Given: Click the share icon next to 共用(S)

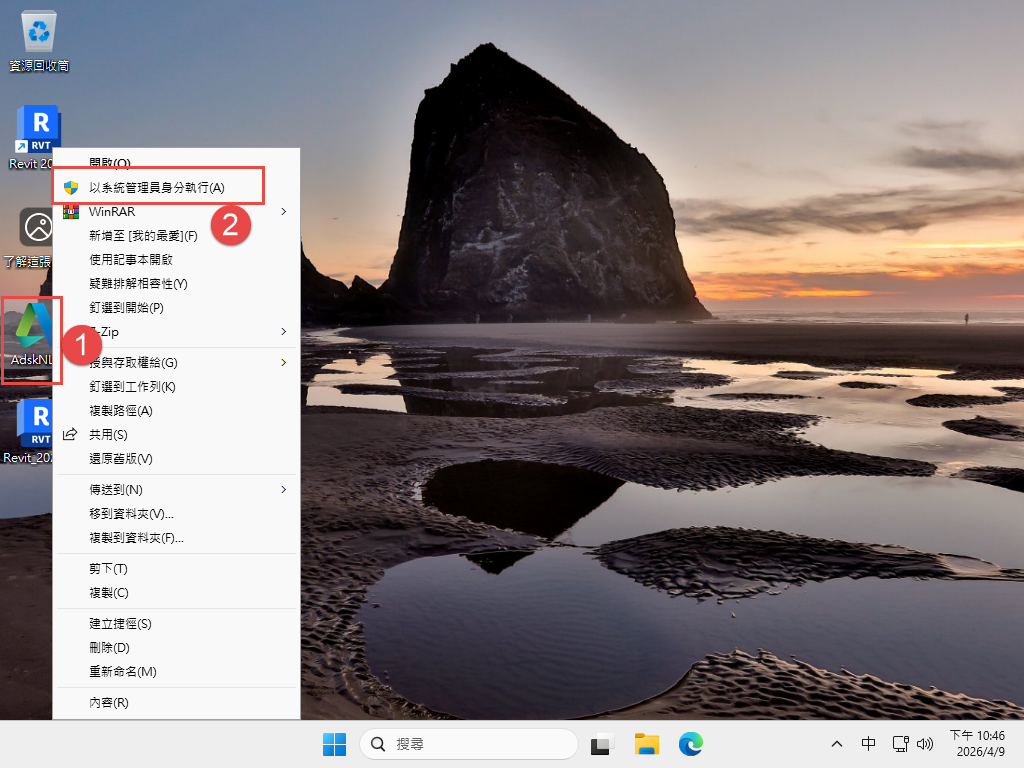Looking at the screenshot, I should click(71, 434).
